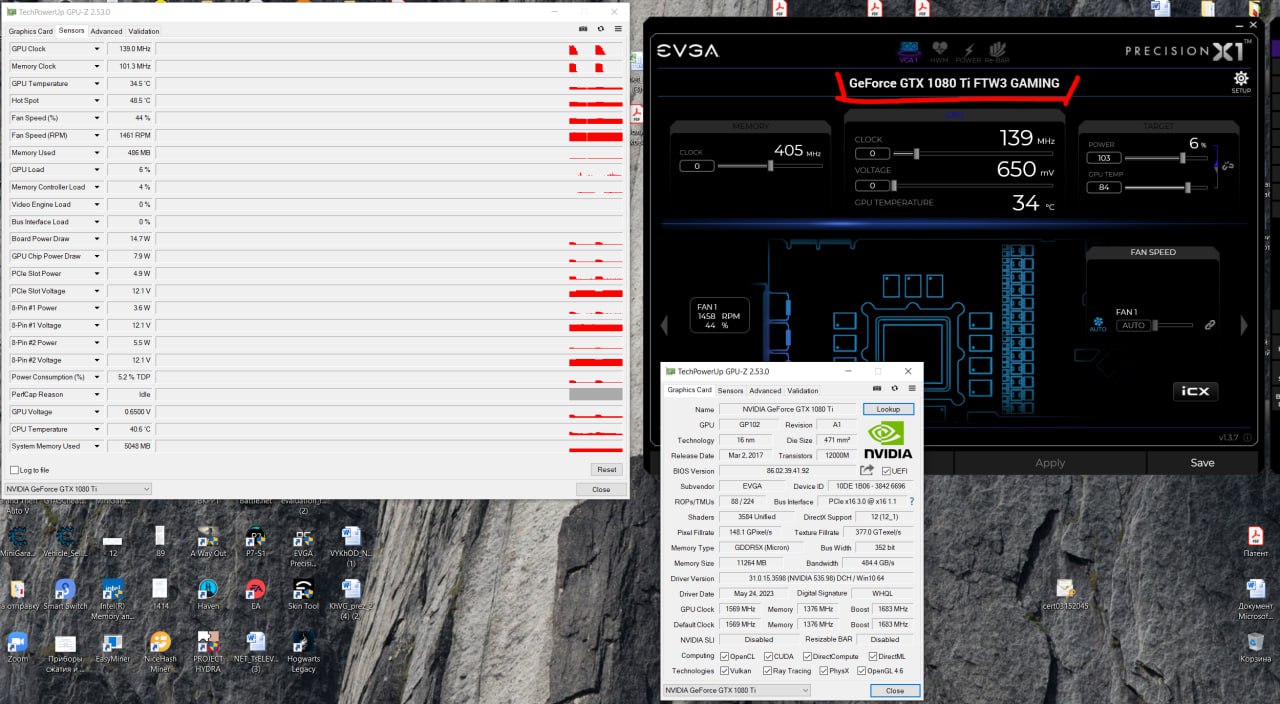The image size is (1280, 704).
Task: Open hamburger menu in GPU-Z Graphics Card window
Action: coord(912,388)
